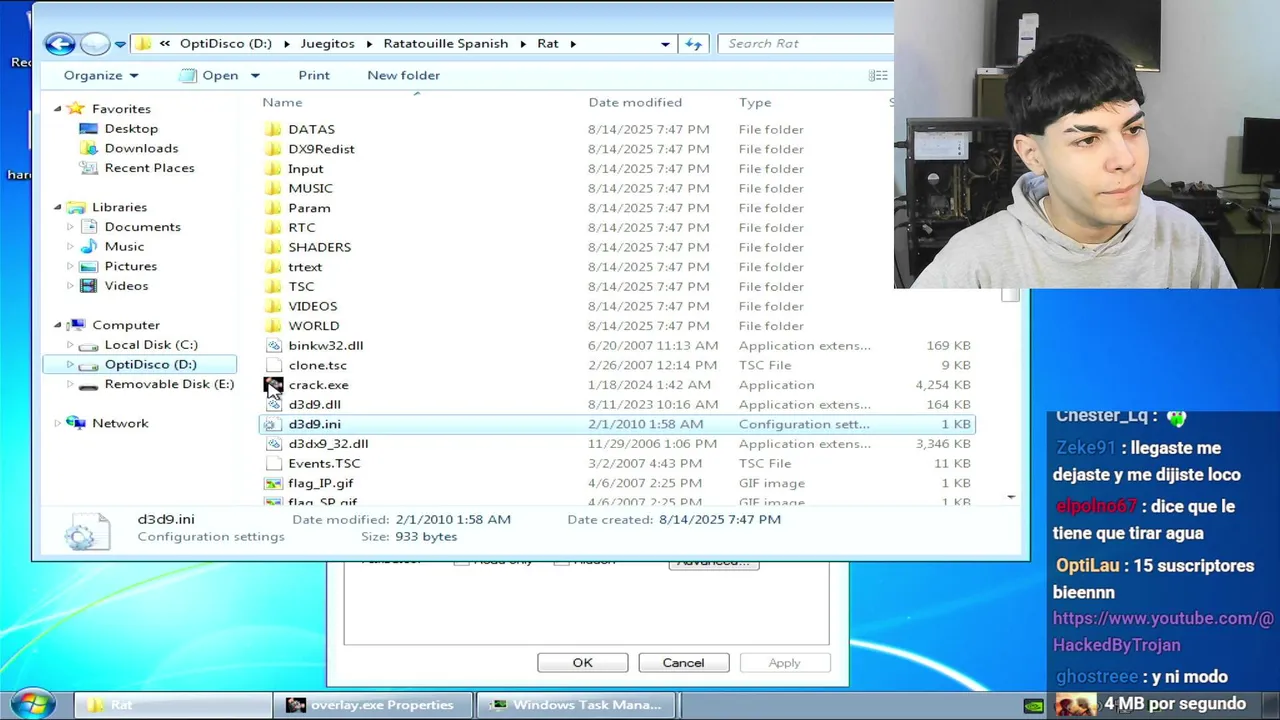This screenshot has width=1280, height=720.
Task: Expand the Documents library
Action: (70, 227)
